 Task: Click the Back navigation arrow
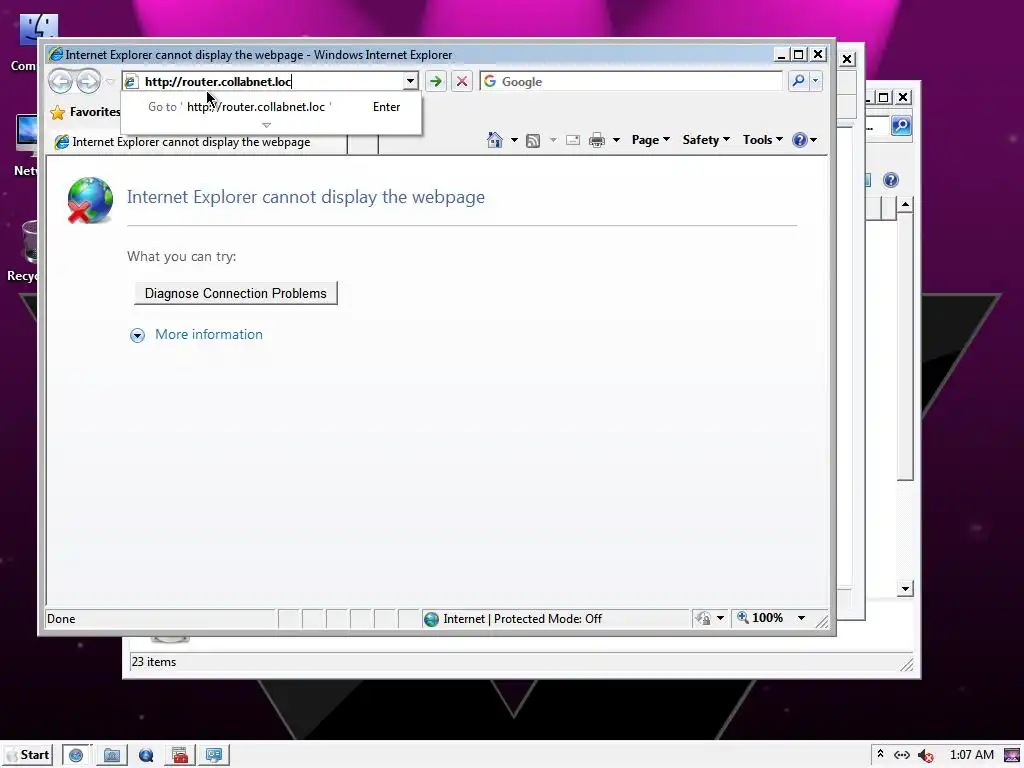61,82
